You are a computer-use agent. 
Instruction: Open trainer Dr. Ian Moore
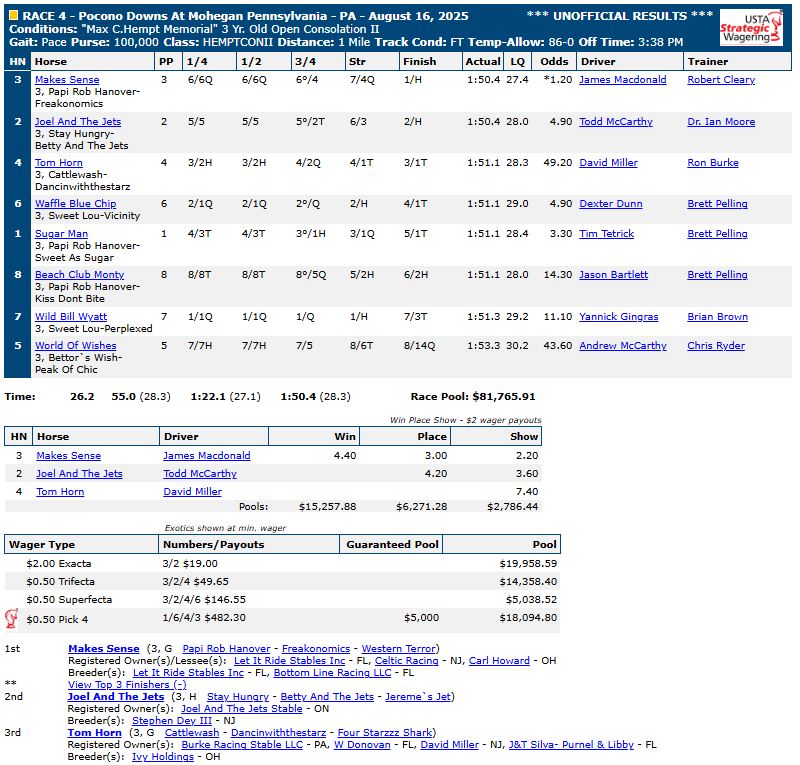click(720, 122)
